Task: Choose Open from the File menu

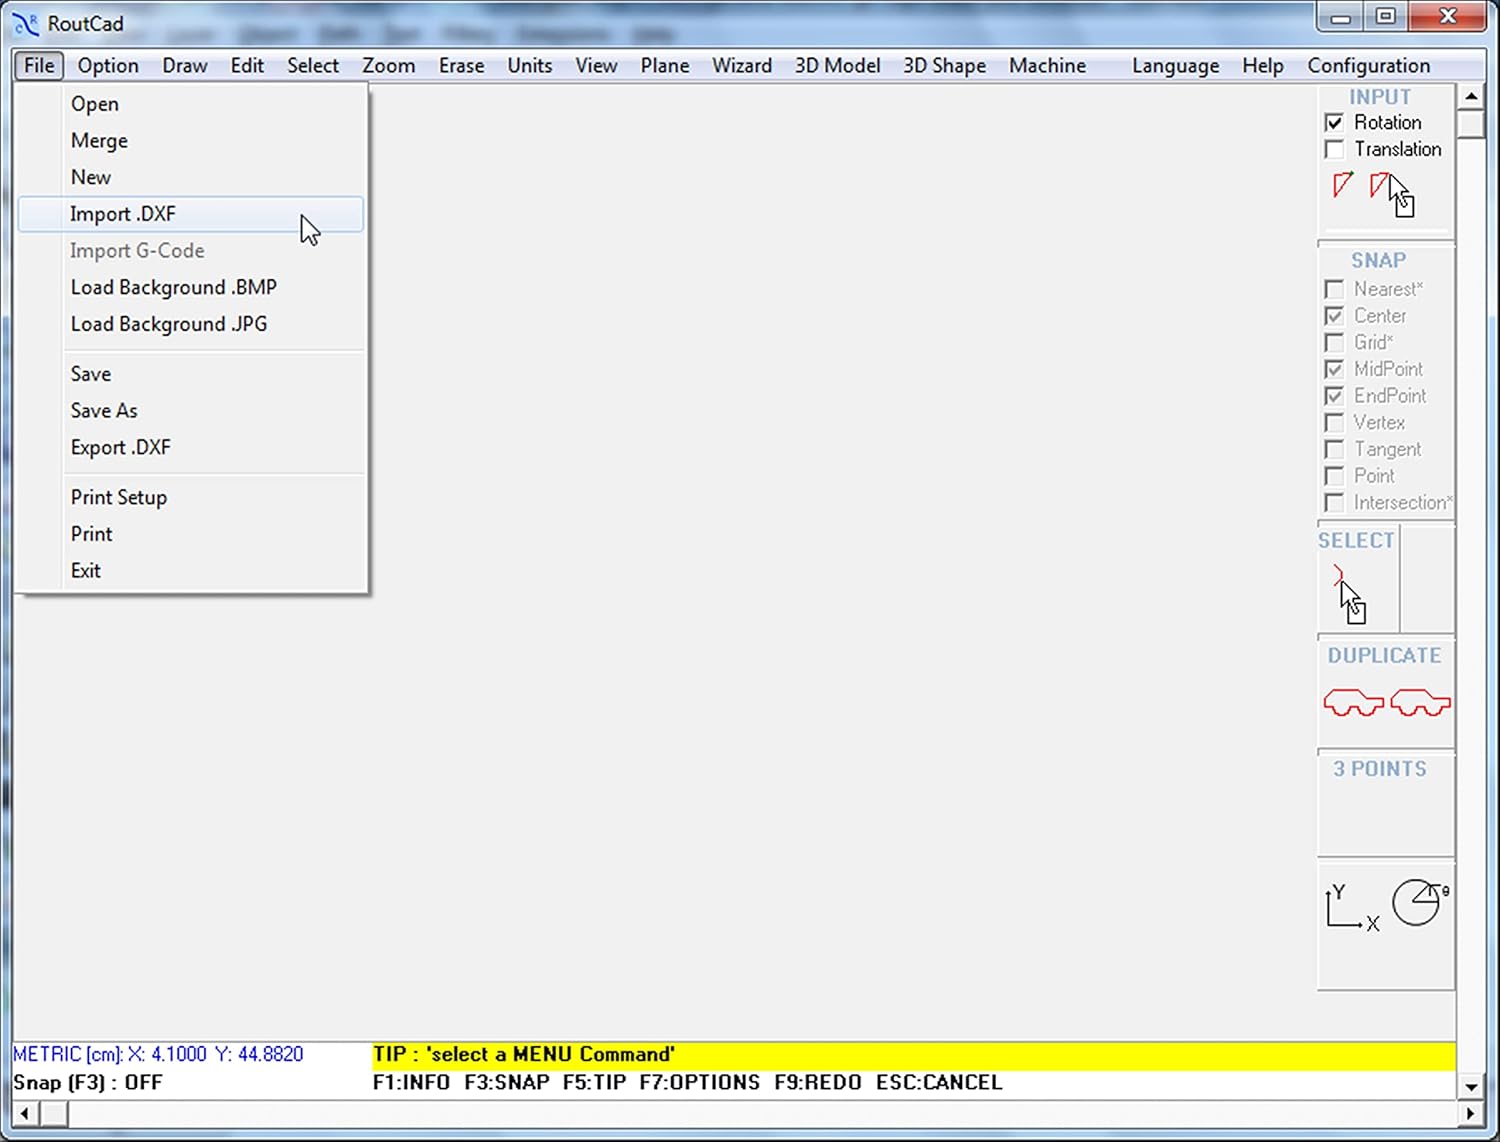Action: click(x=191, y=104)
